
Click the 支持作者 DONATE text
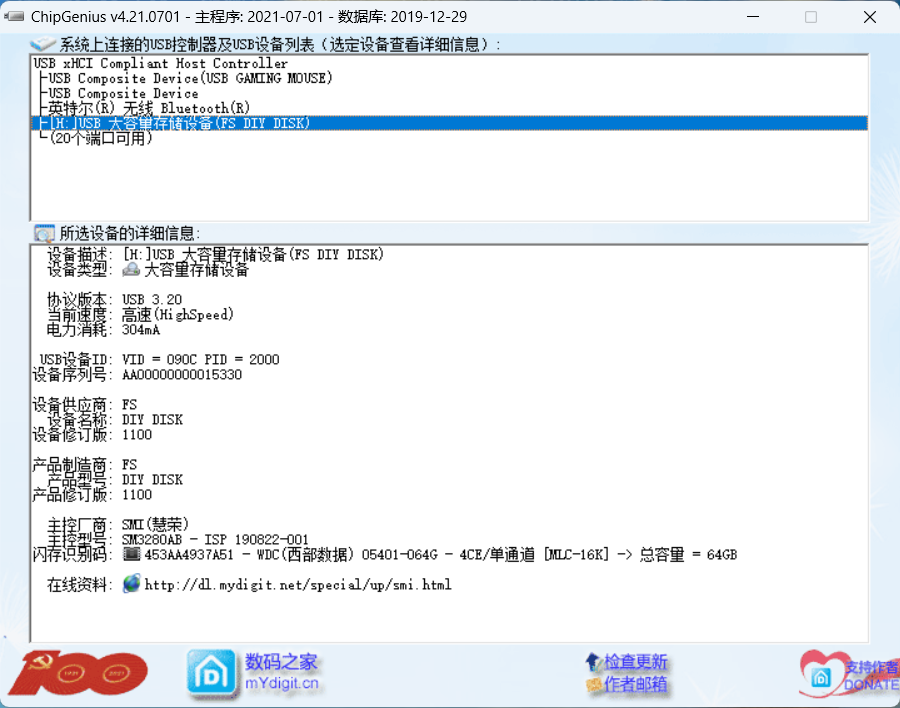[871, 676]
